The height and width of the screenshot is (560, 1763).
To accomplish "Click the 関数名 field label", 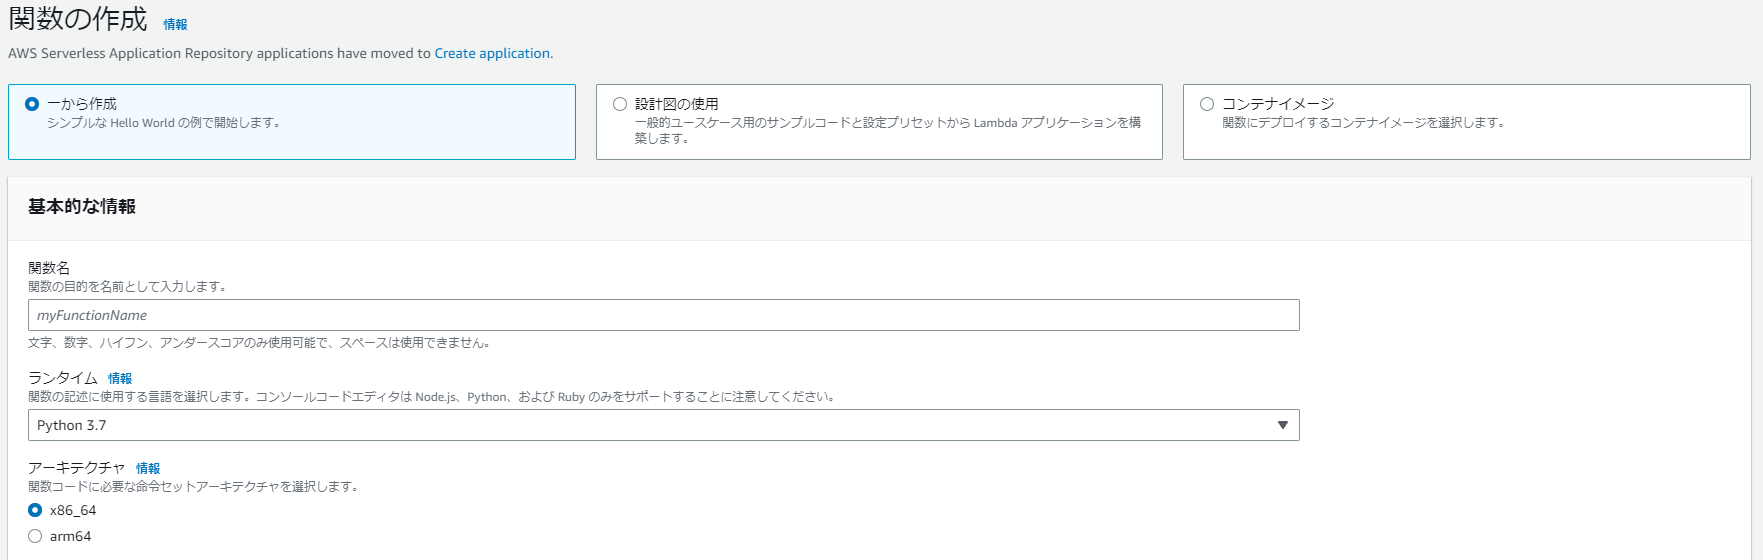I will pos(49,267).
